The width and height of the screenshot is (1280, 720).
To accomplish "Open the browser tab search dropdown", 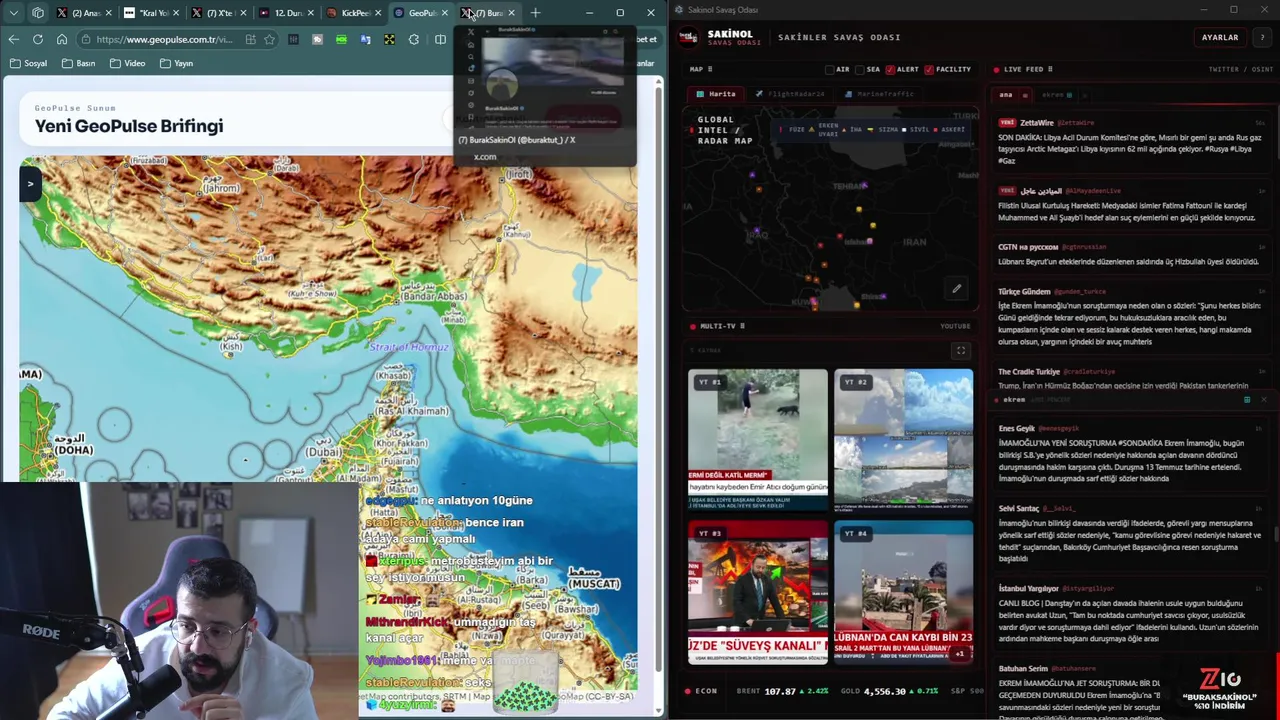I will pos(14,13).
